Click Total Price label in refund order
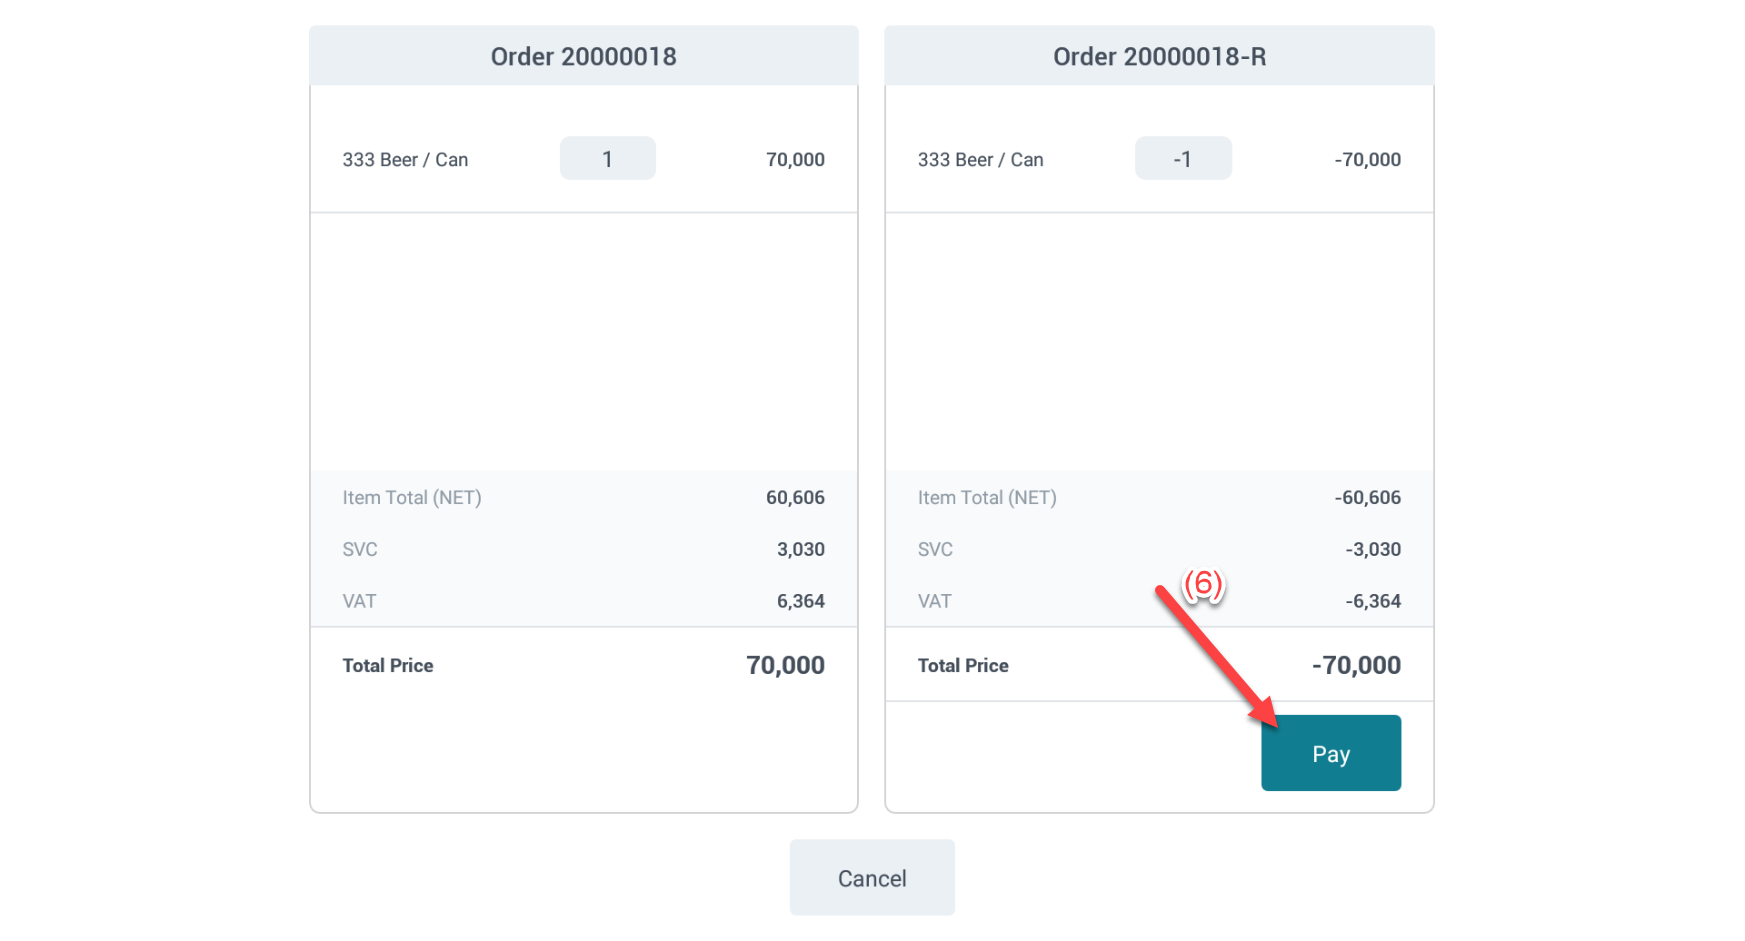 point(963,666)
